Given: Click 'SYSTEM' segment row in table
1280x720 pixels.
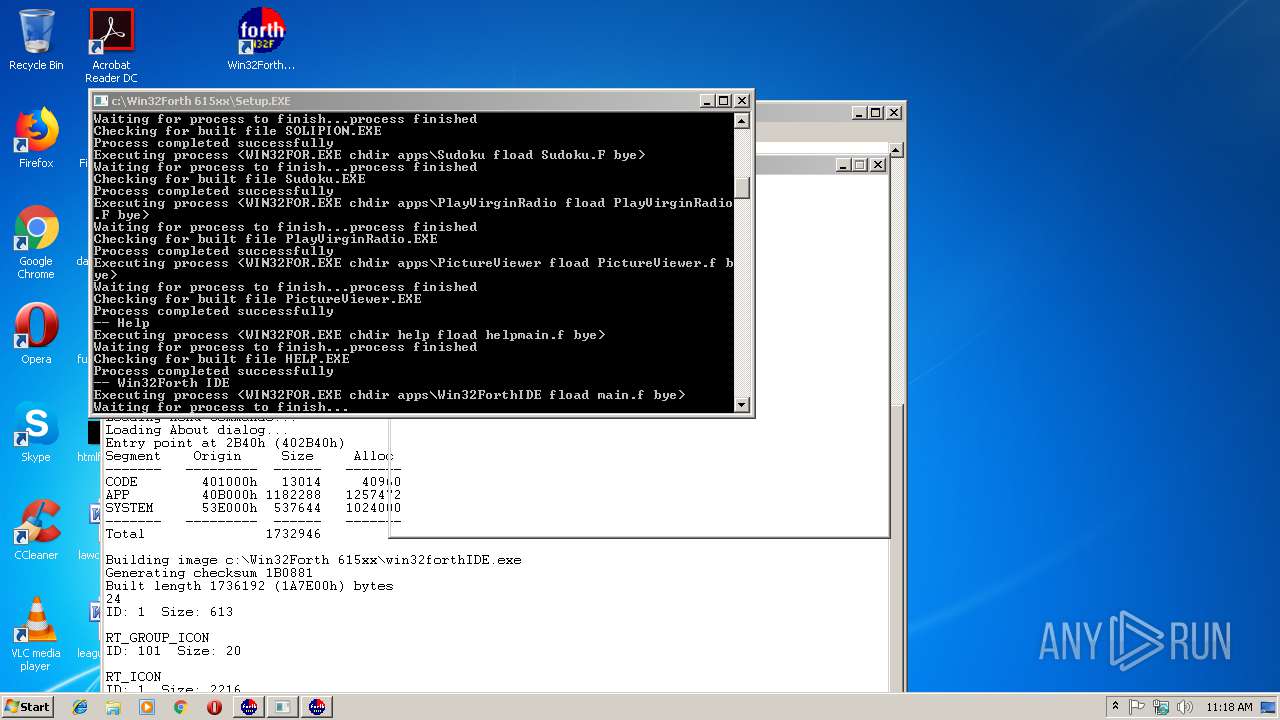Looking at the screenshot, I should [252, 508].
